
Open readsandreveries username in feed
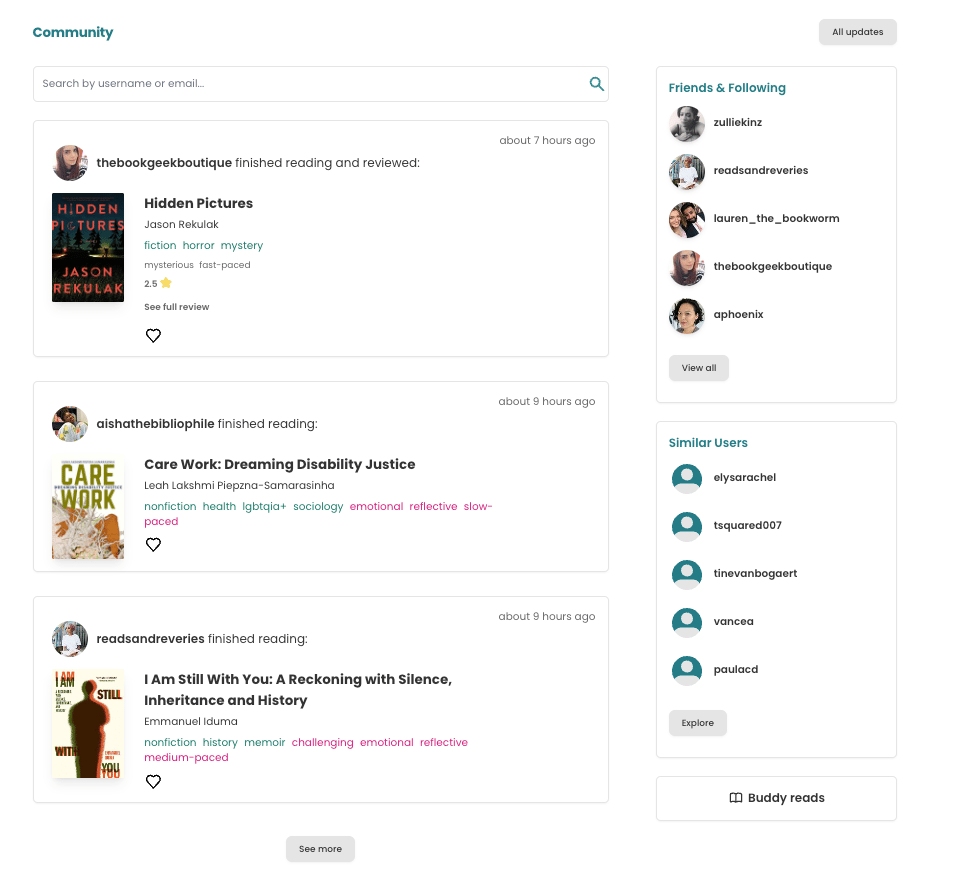(150, 638)
